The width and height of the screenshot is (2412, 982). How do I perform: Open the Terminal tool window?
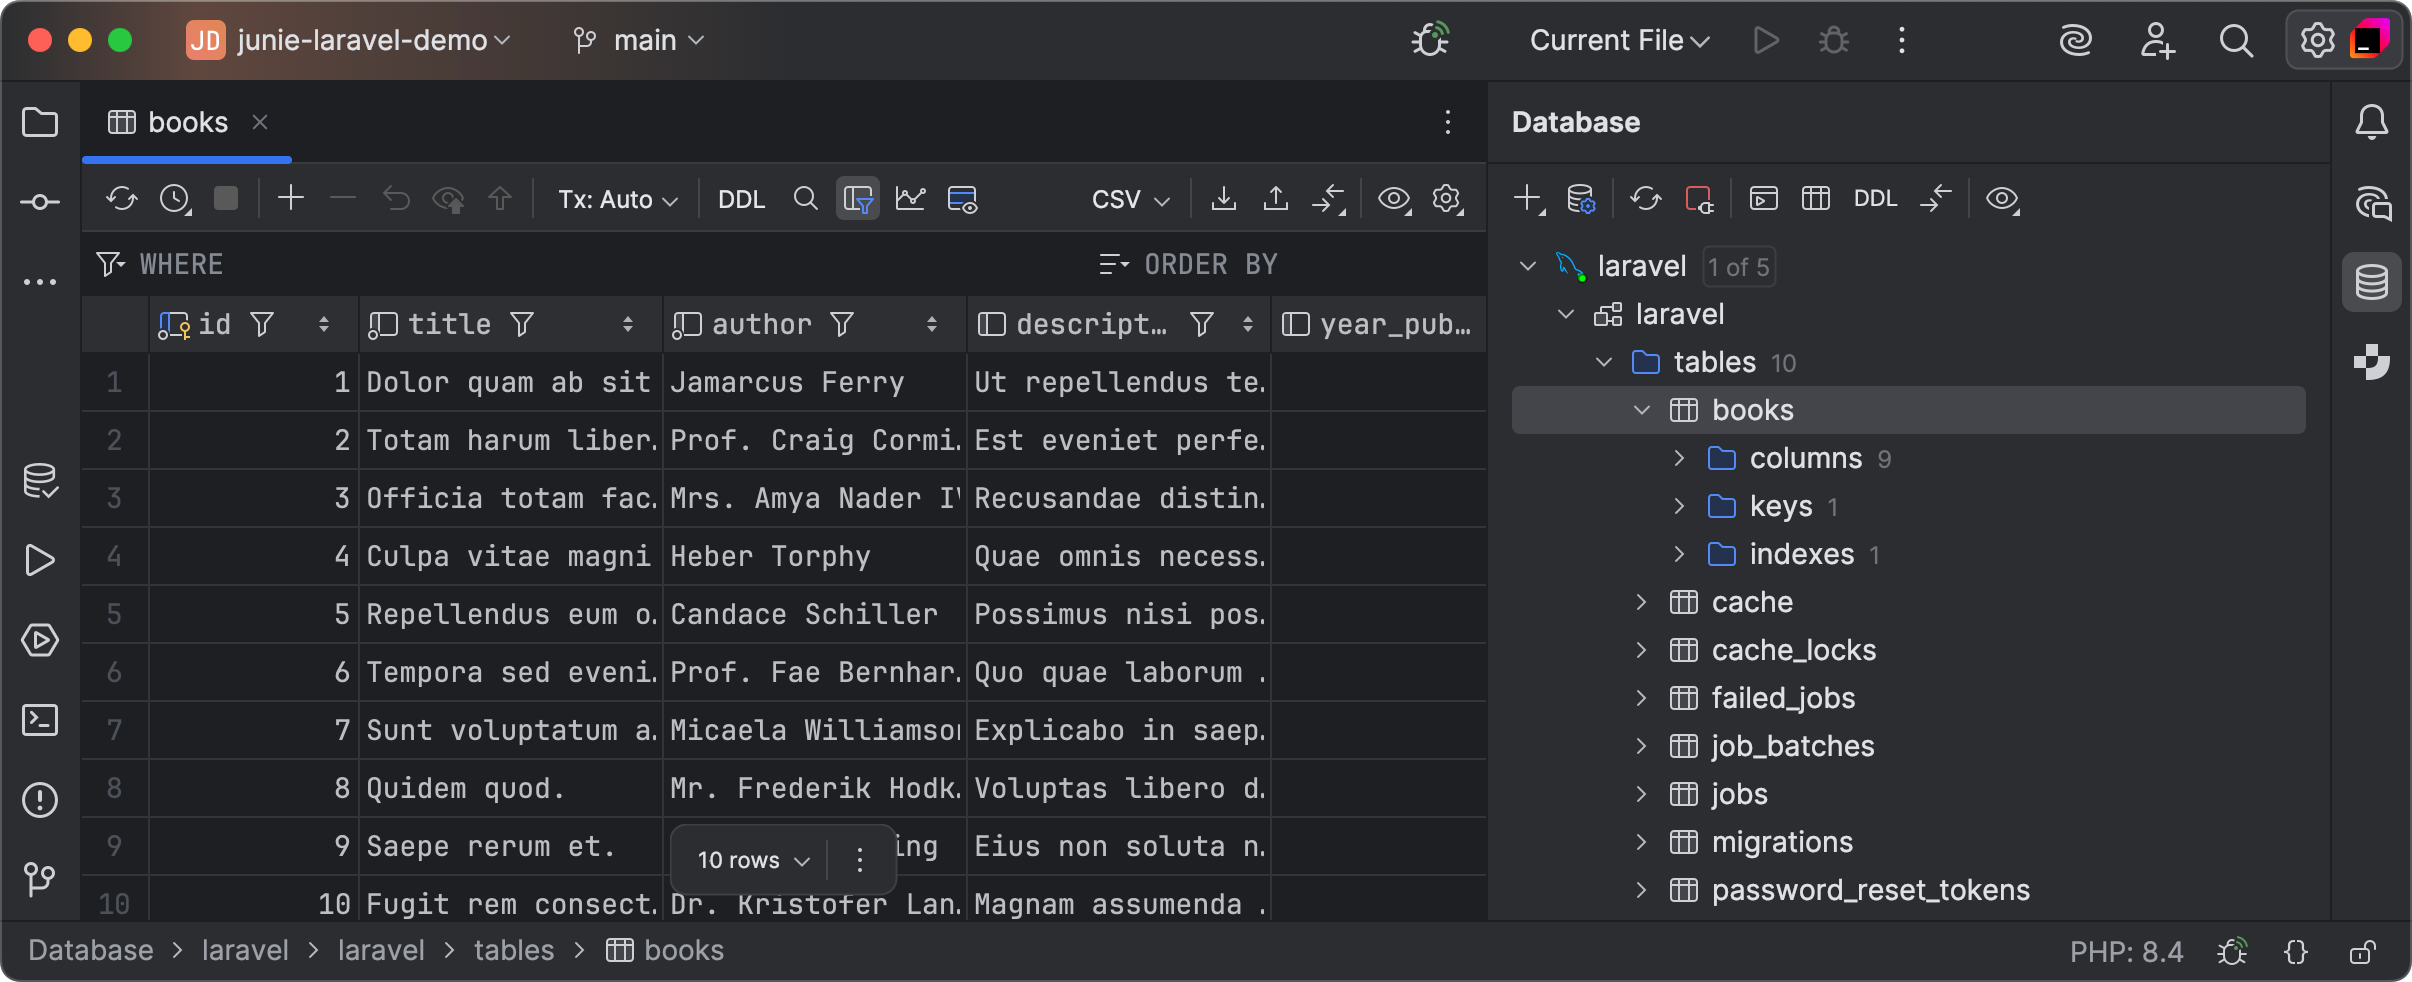tap(40, 720)
